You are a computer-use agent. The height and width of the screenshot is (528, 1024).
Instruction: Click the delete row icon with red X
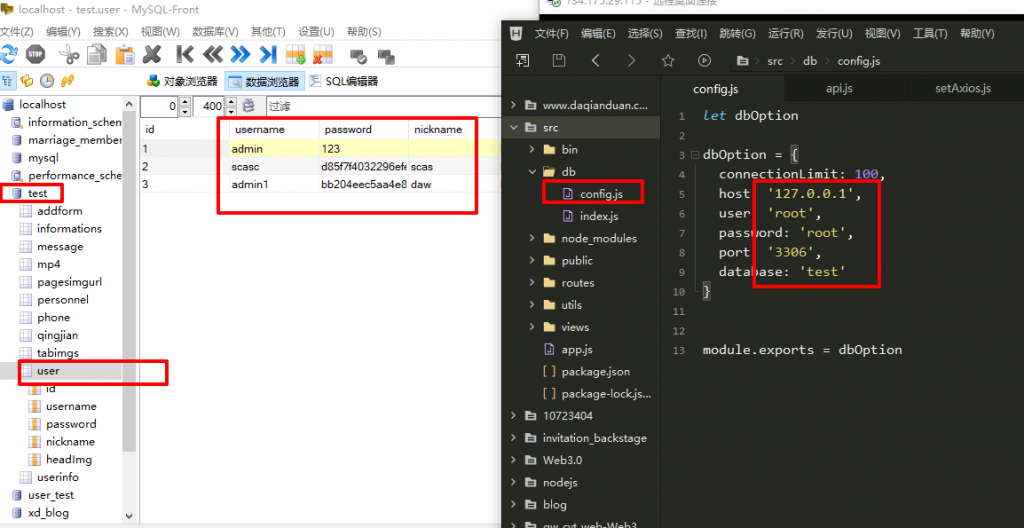click(323, 54)
